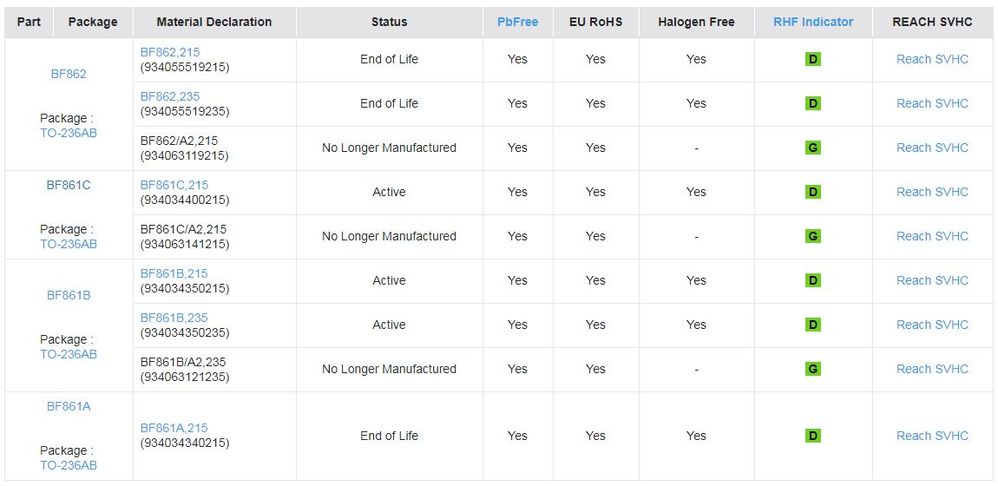Open the BF861B part link
Image resolution: width=998 pixels, height=486 pixels.
(68, 296)
